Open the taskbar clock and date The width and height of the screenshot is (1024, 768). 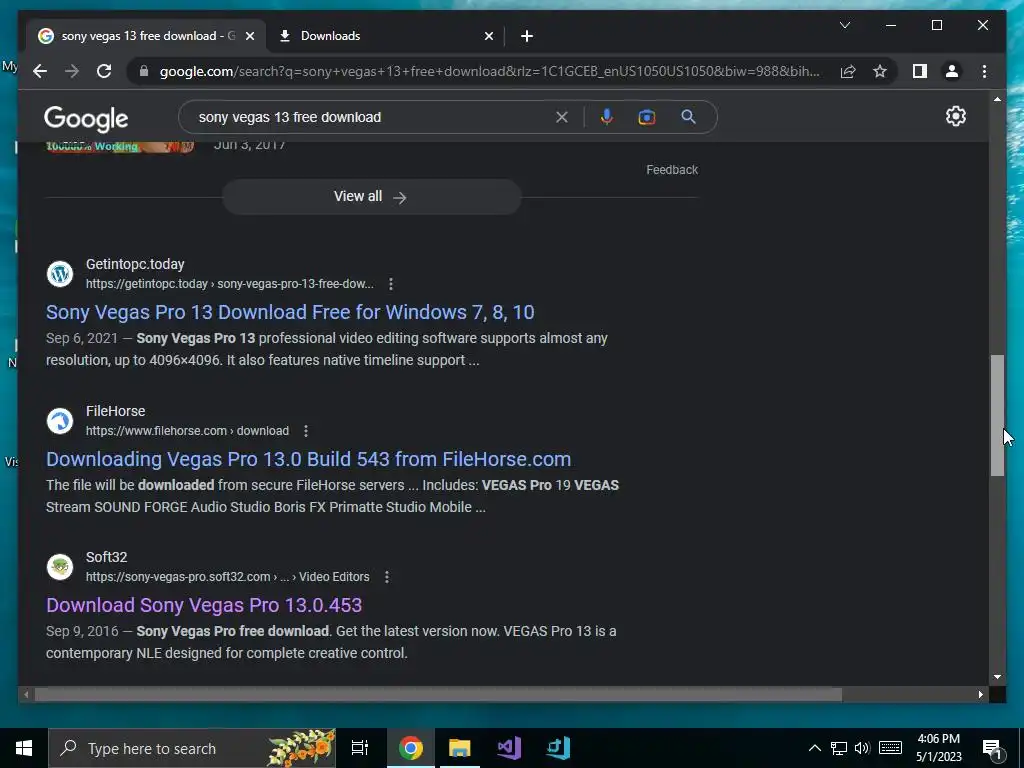tap(938, 748)
